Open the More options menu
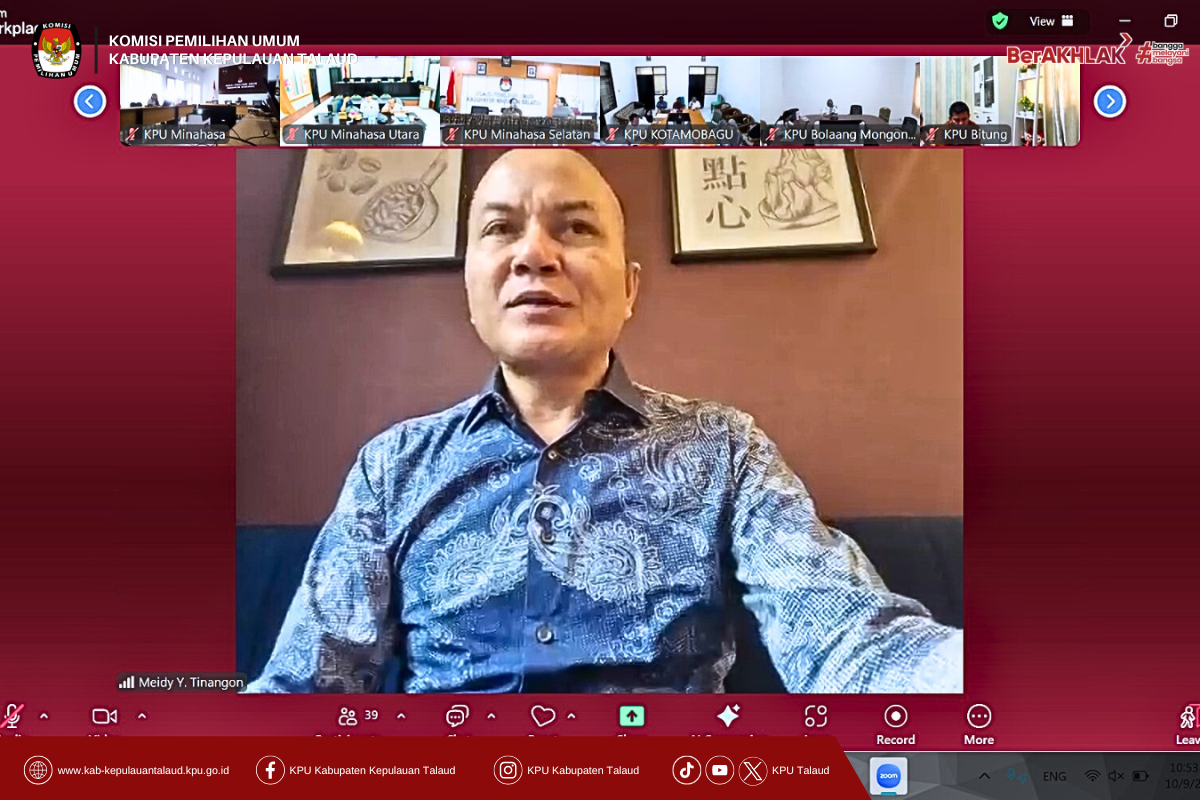The width and height of the screenshot is (1200, 800). (979, 722)
